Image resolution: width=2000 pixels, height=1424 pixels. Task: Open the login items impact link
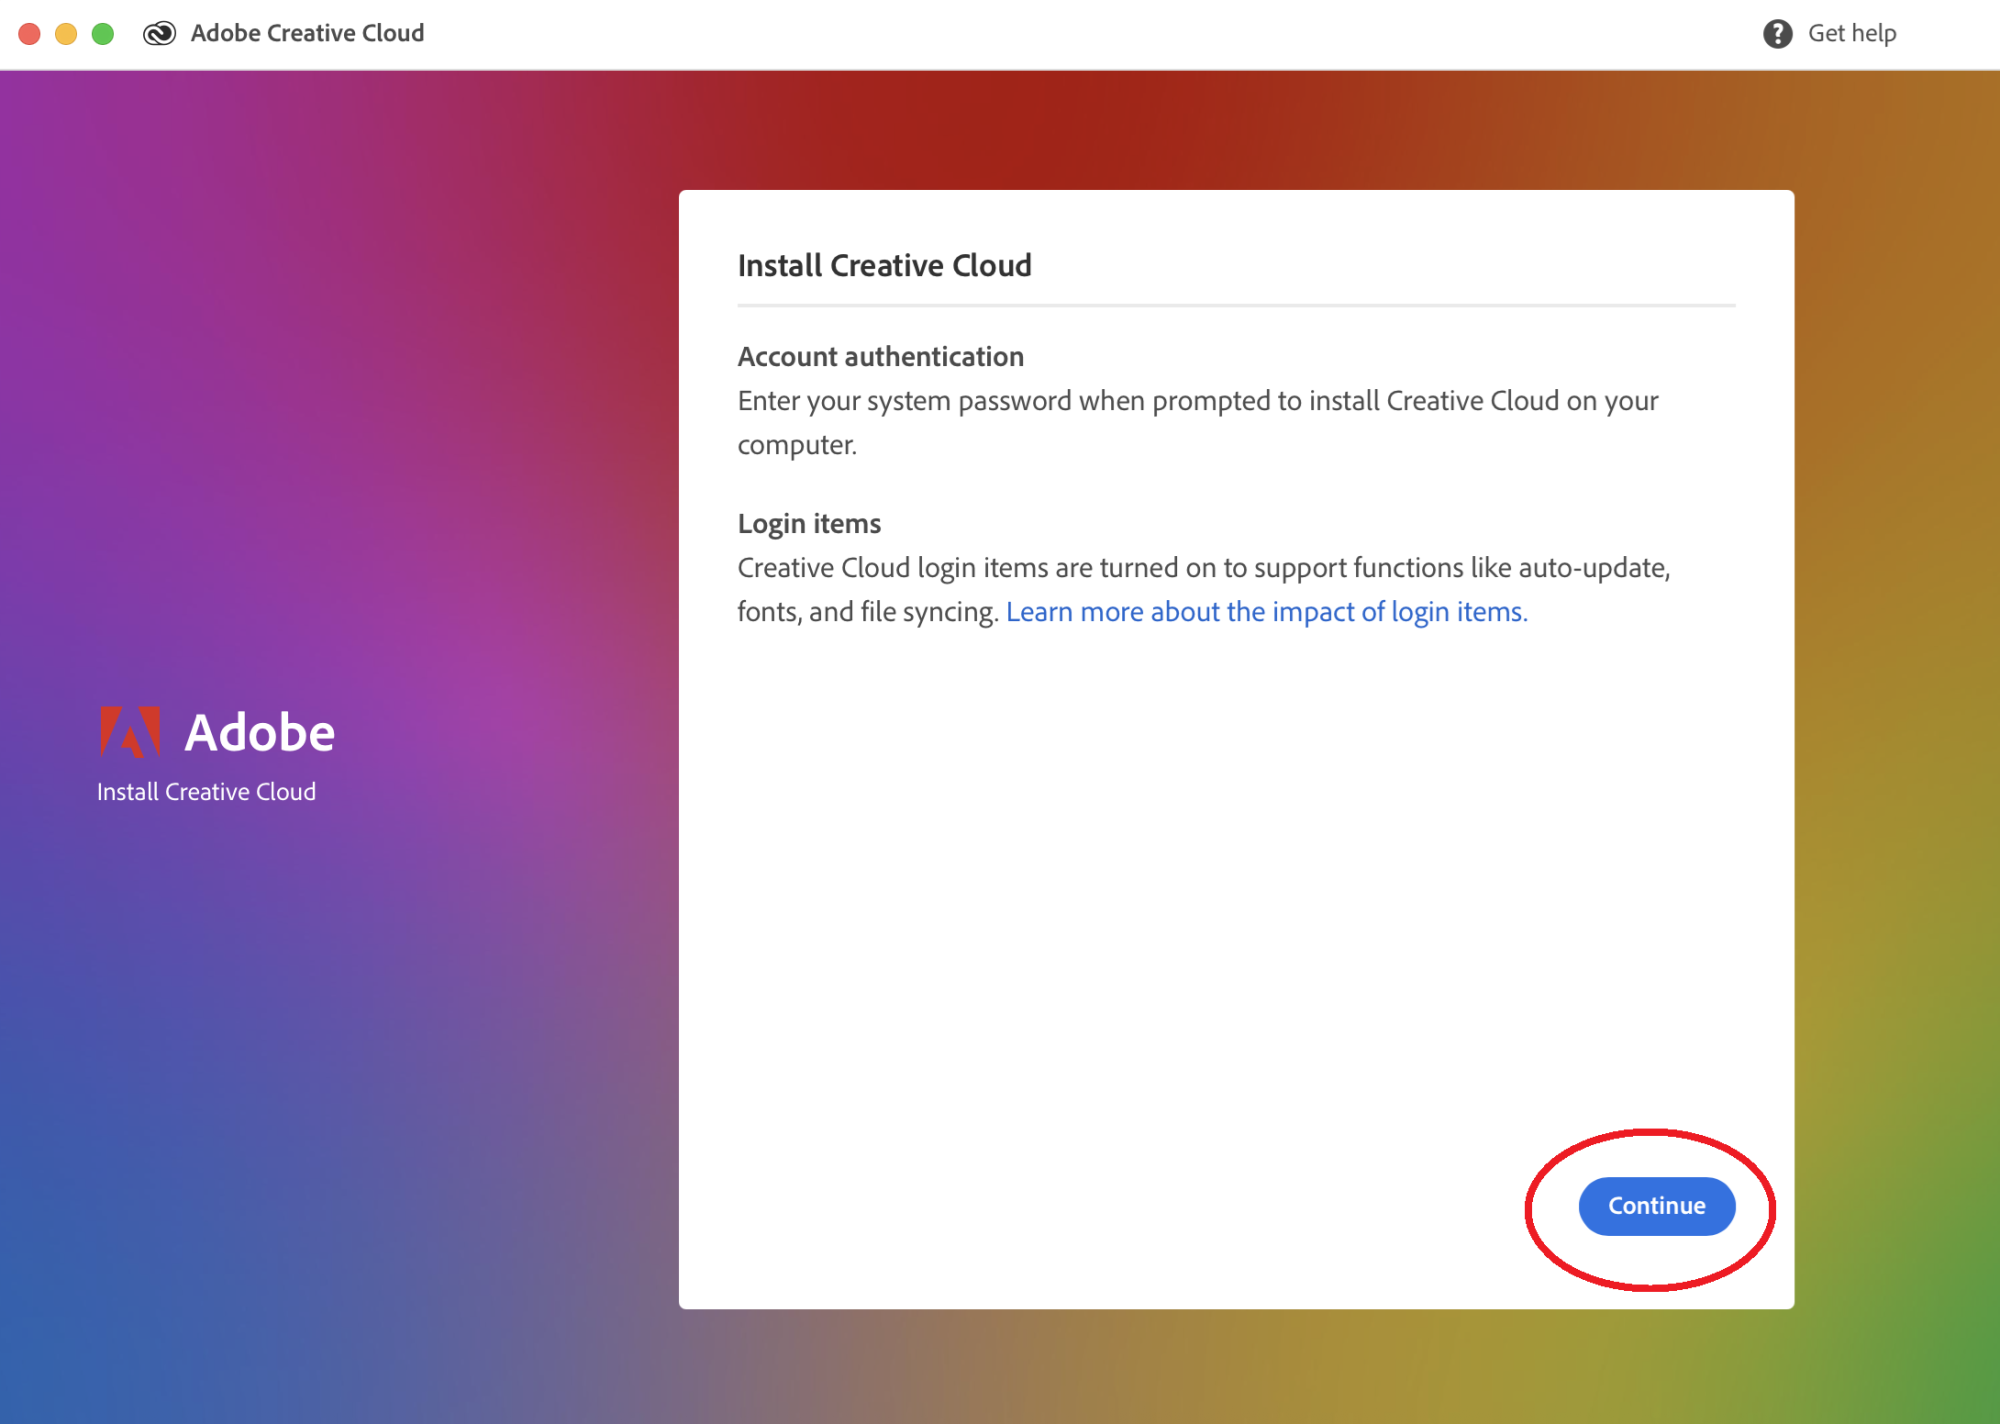click(1266, 612)
